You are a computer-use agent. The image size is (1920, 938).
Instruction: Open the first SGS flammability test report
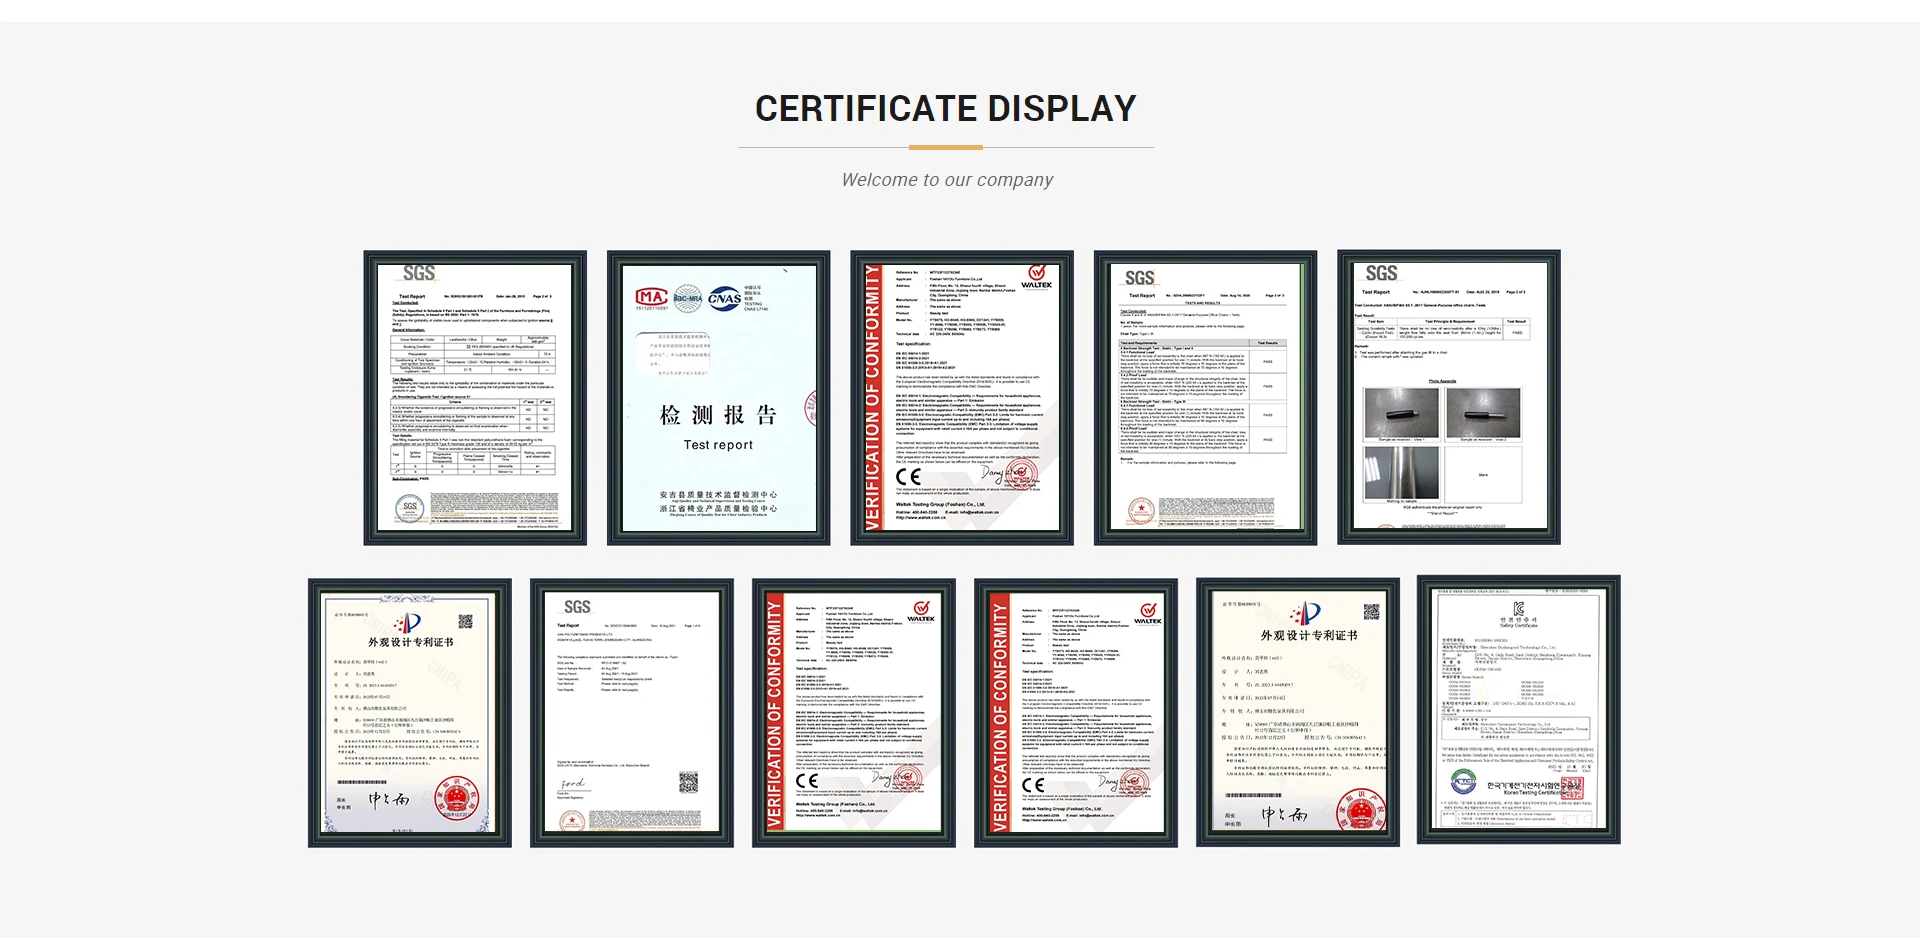pos(475,397)
